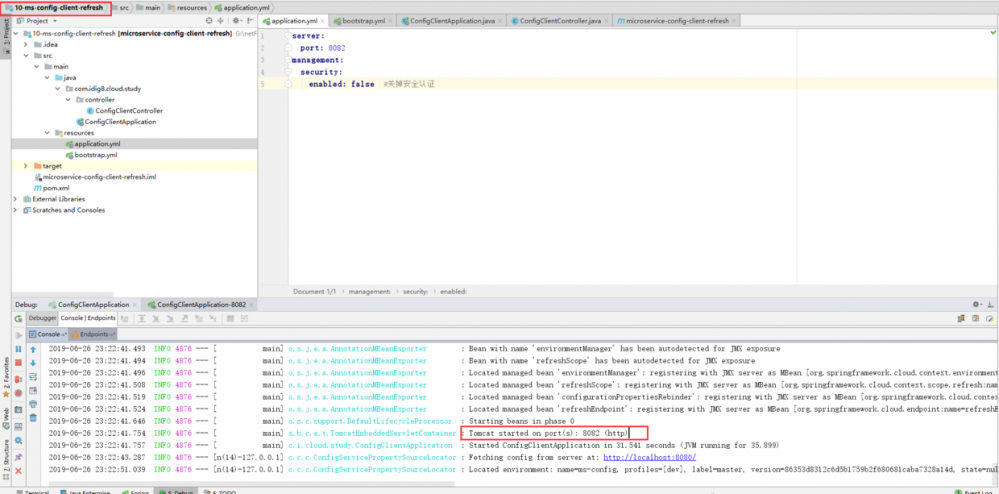Screen dimensions: 999x494
Task: Rerun ConfigClientApplication in Debug panel
Action: pyautogui.click(x=18, y=317)
